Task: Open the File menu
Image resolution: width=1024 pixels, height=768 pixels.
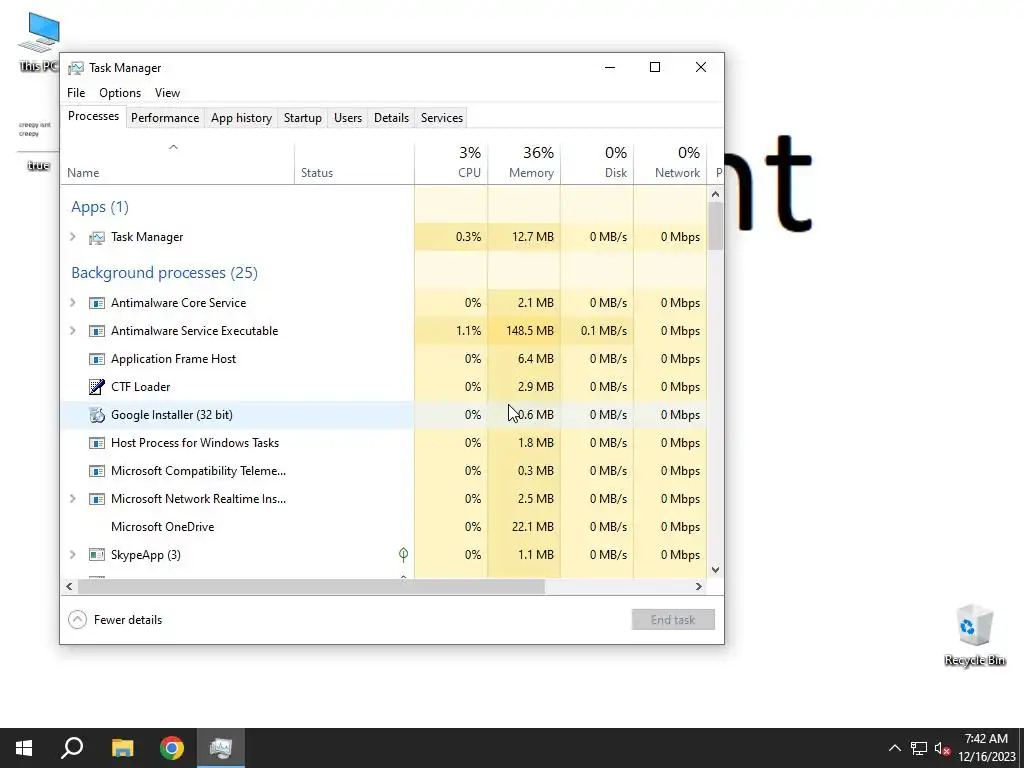Action: (x=76, y=93)
